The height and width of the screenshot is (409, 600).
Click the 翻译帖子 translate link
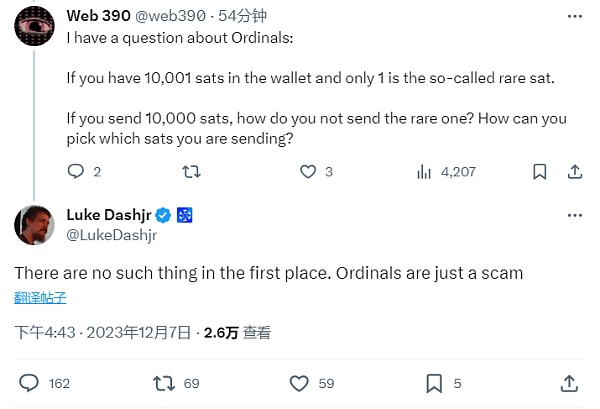(x=40, y=297)
